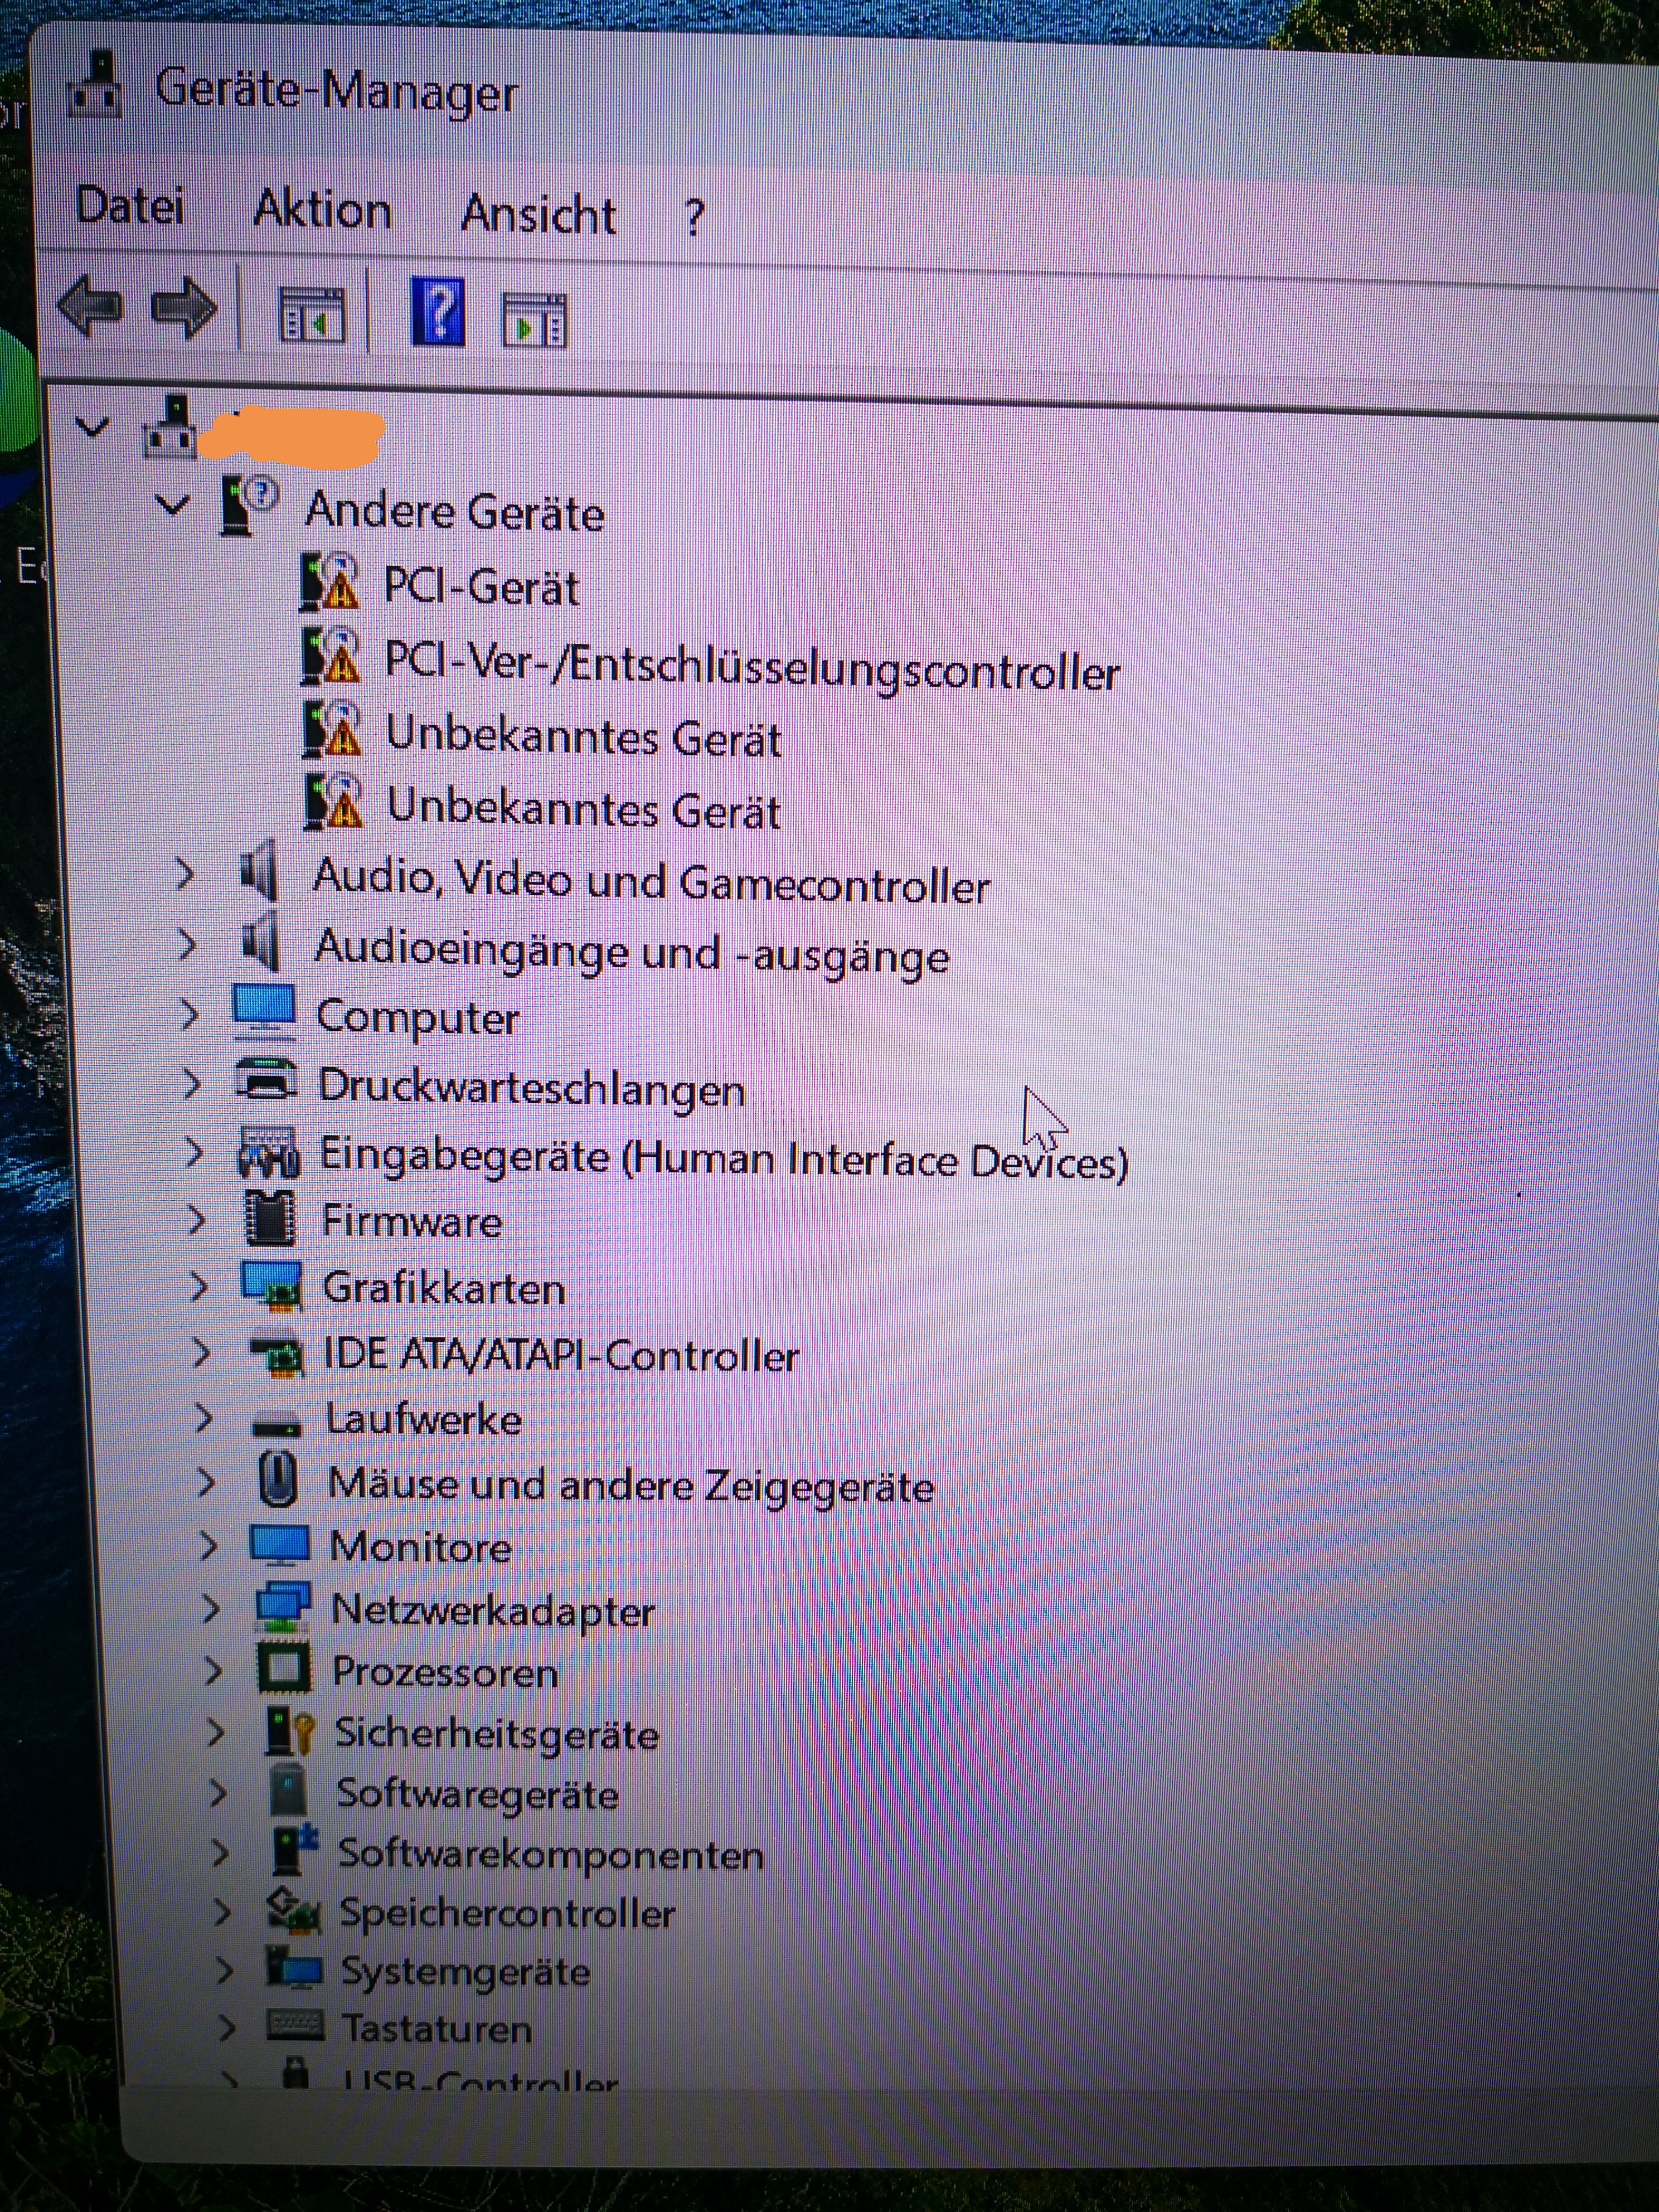Click the Prozessoren chip icon
The height and width of the screenshot is (2212, 1659).
[x=284, y=1669]
